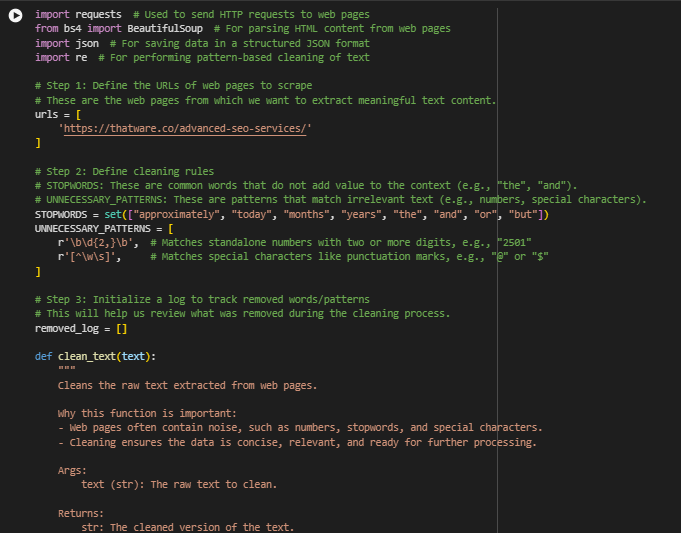Image resolution: width=681 pixels, height=533 pixels.
Task: Click the '# STOPWORDS: These are common words' comment
Action: (306, 185)
